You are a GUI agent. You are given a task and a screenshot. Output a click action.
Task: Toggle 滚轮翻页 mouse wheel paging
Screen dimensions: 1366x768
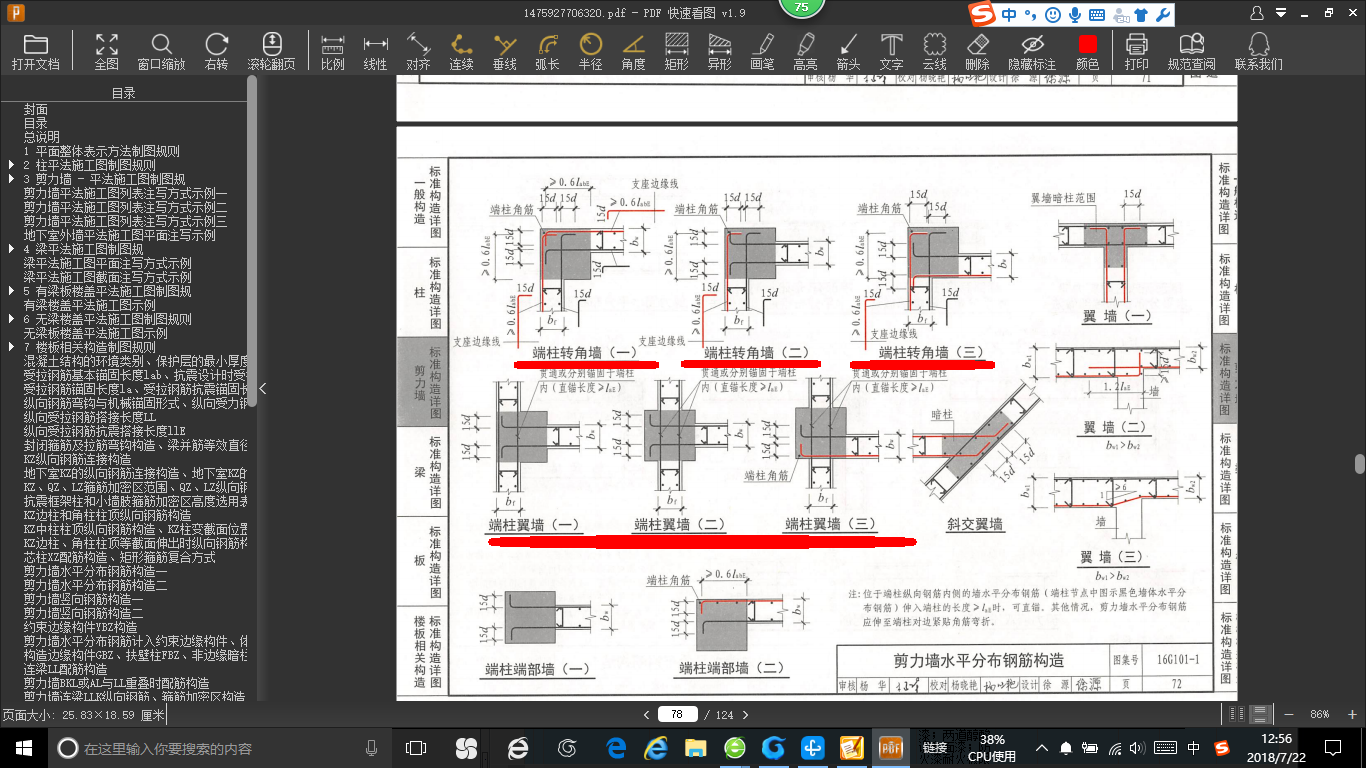272,51
